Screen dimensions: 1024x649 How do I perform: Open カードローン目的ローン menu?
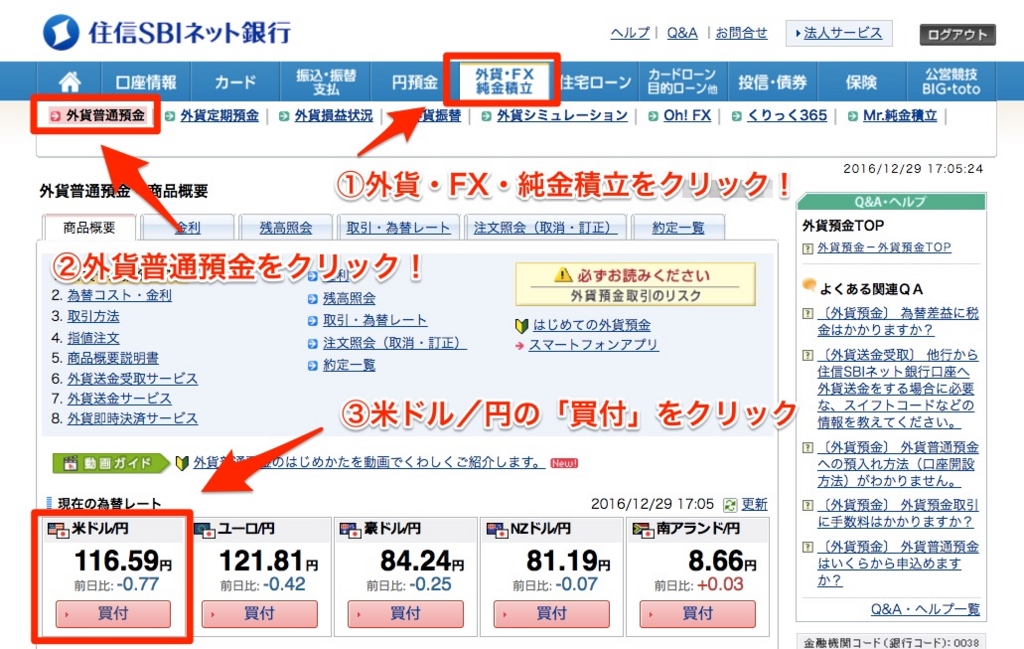(682, 82)
